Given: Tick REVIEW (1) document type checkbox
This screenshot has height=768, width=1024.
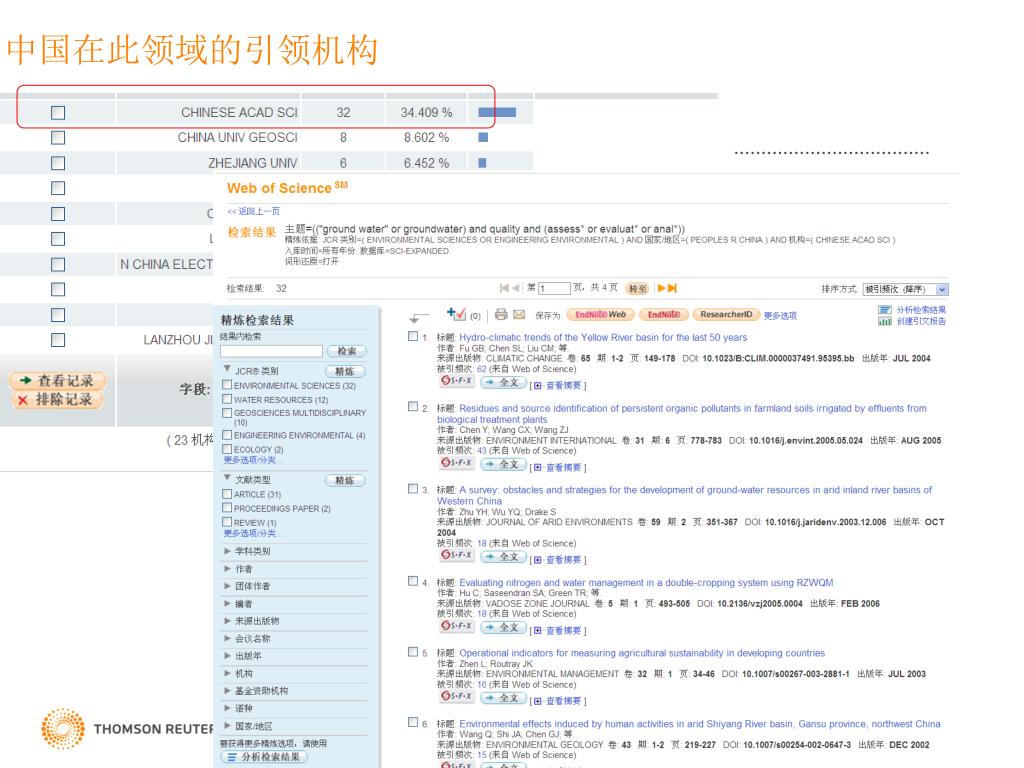Looking at the screenshot, I should pyautogui.click(x=227, y=522).
